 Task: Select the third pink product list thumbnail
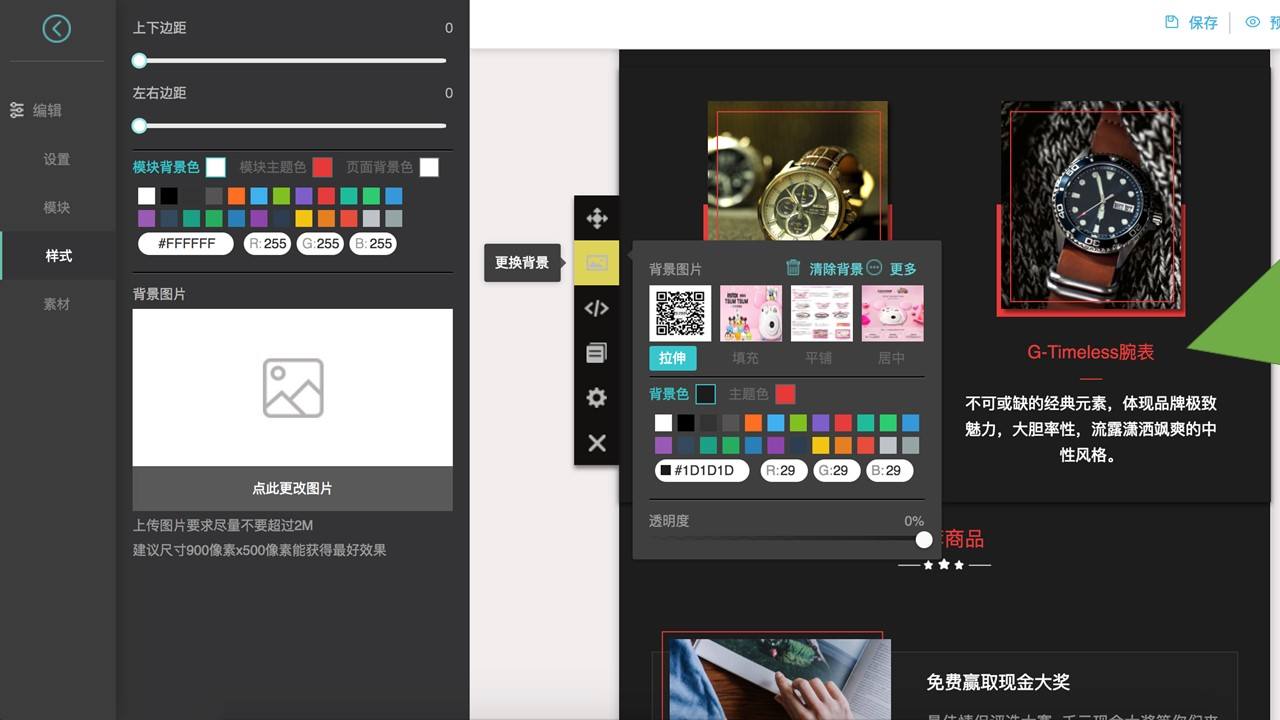pos(822,313)
